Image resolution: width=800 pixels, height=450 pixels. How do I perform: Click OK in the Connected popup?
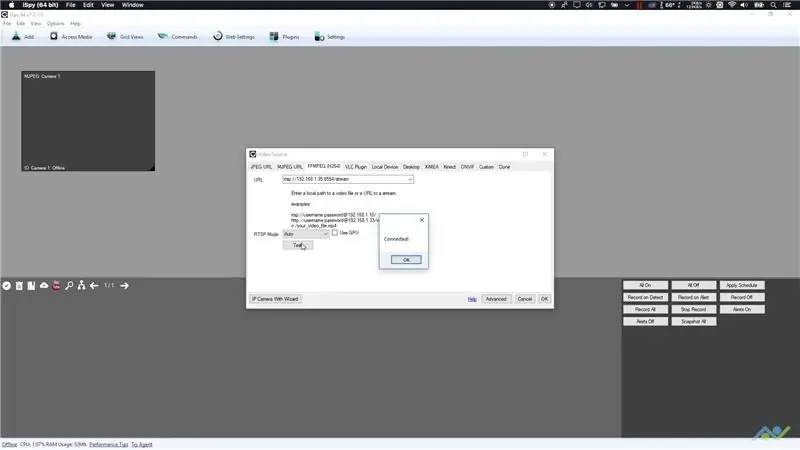coord(406,260)
